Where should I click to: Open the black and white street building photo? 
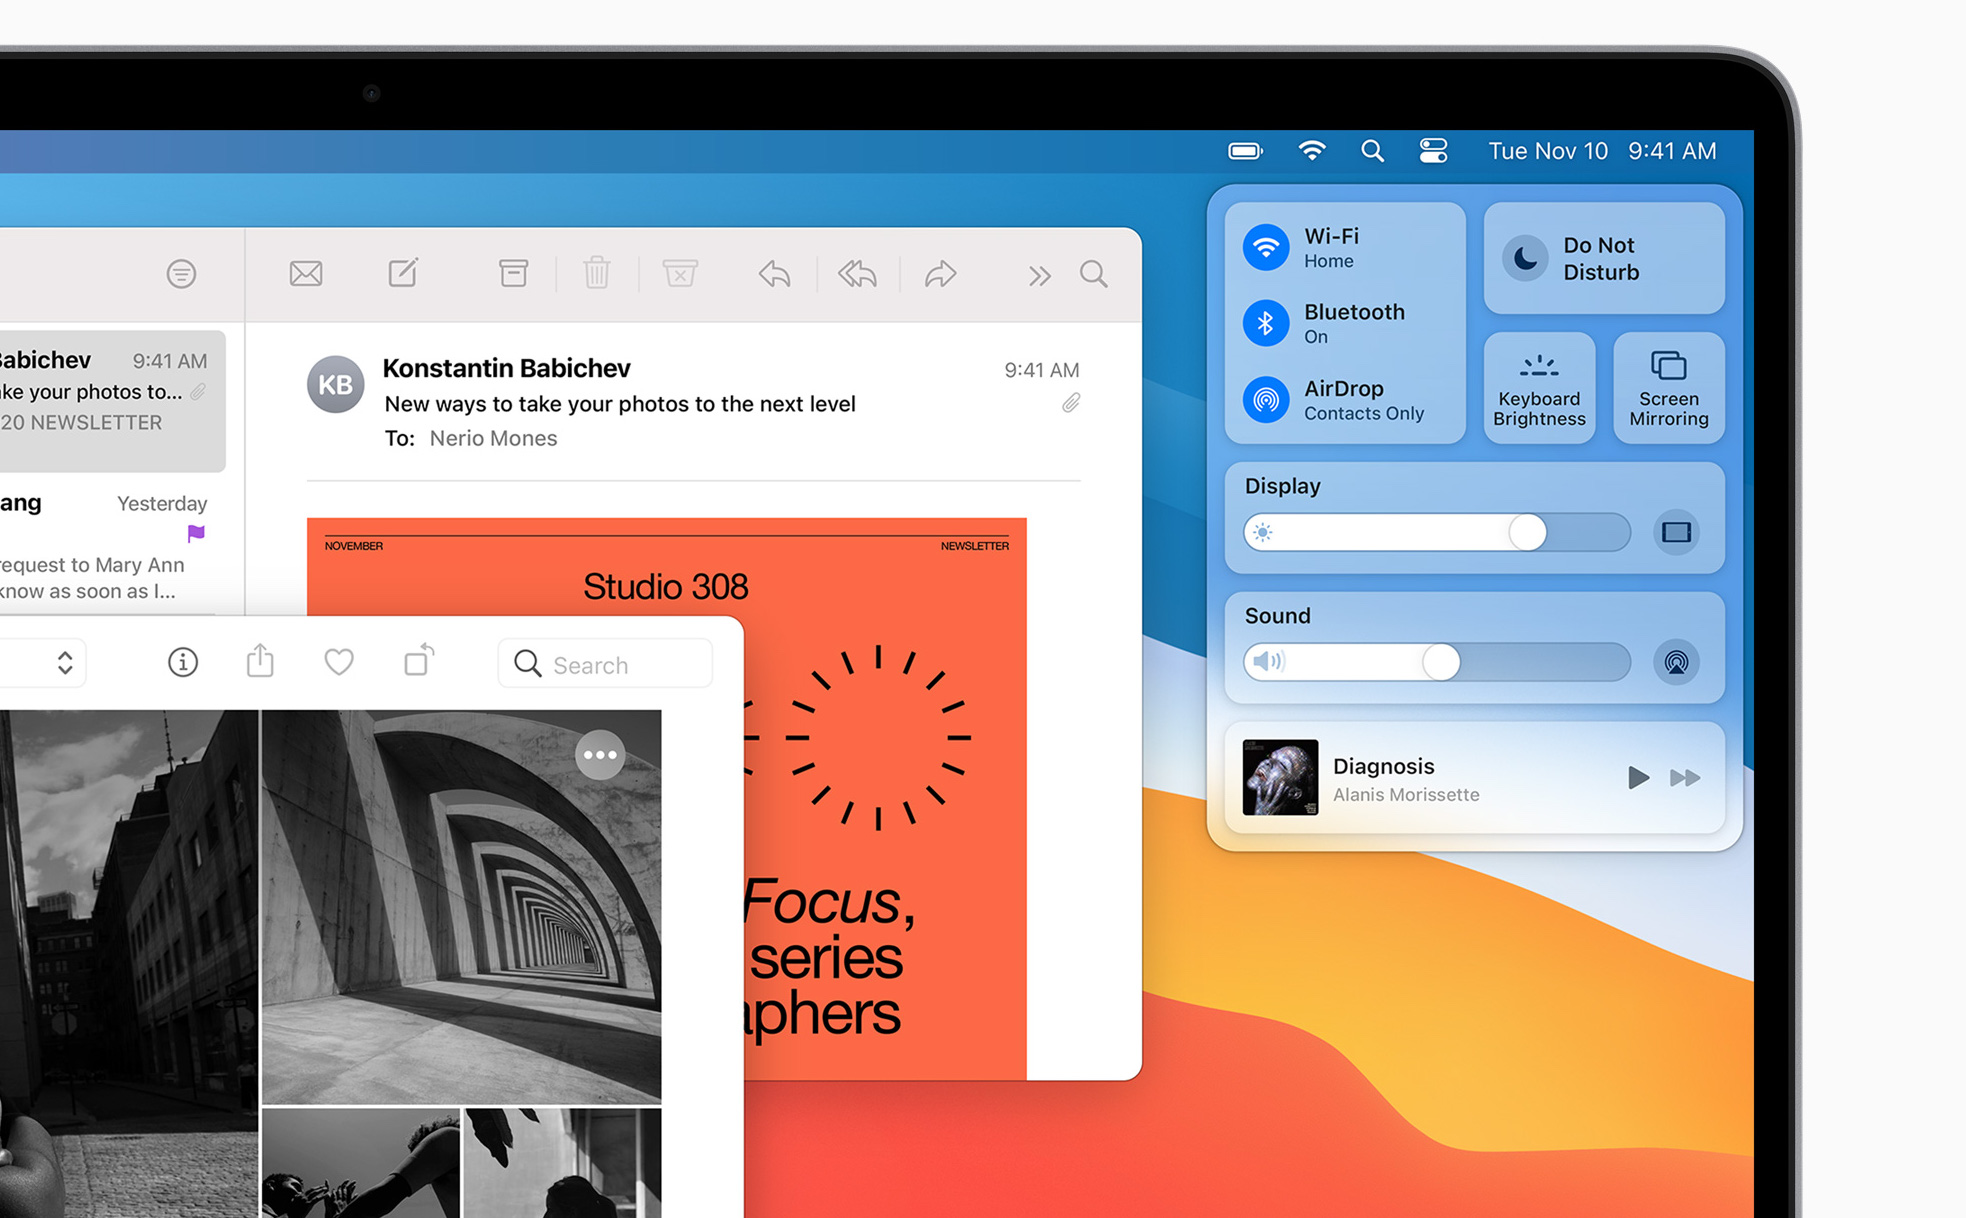[128, 963]
